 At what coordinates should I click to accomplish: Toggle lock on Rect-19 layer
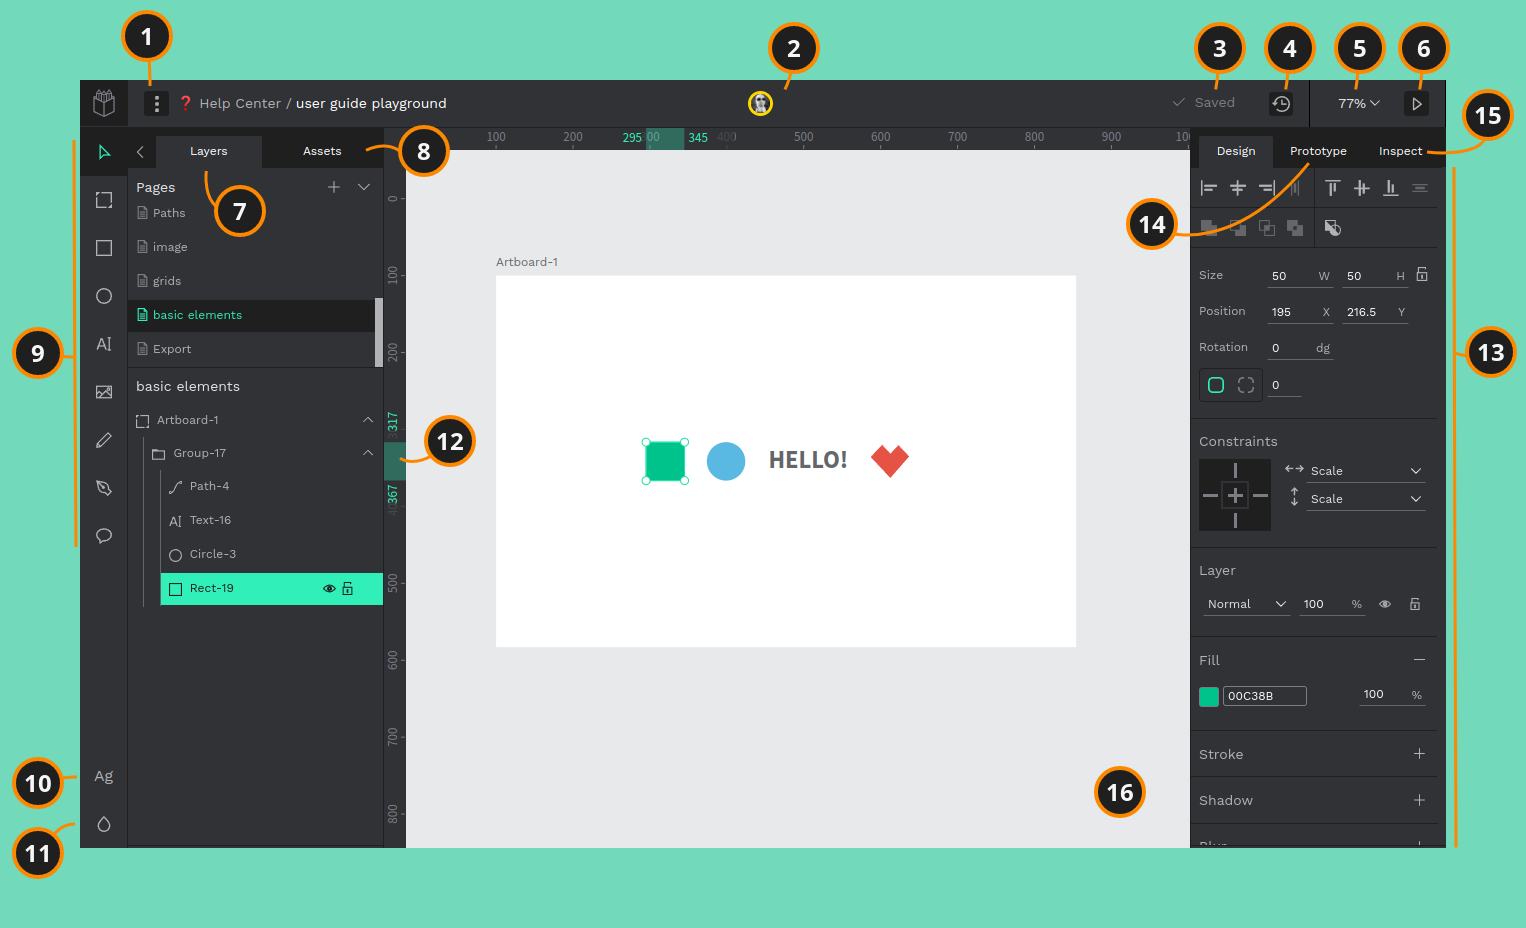coord(348,589)
